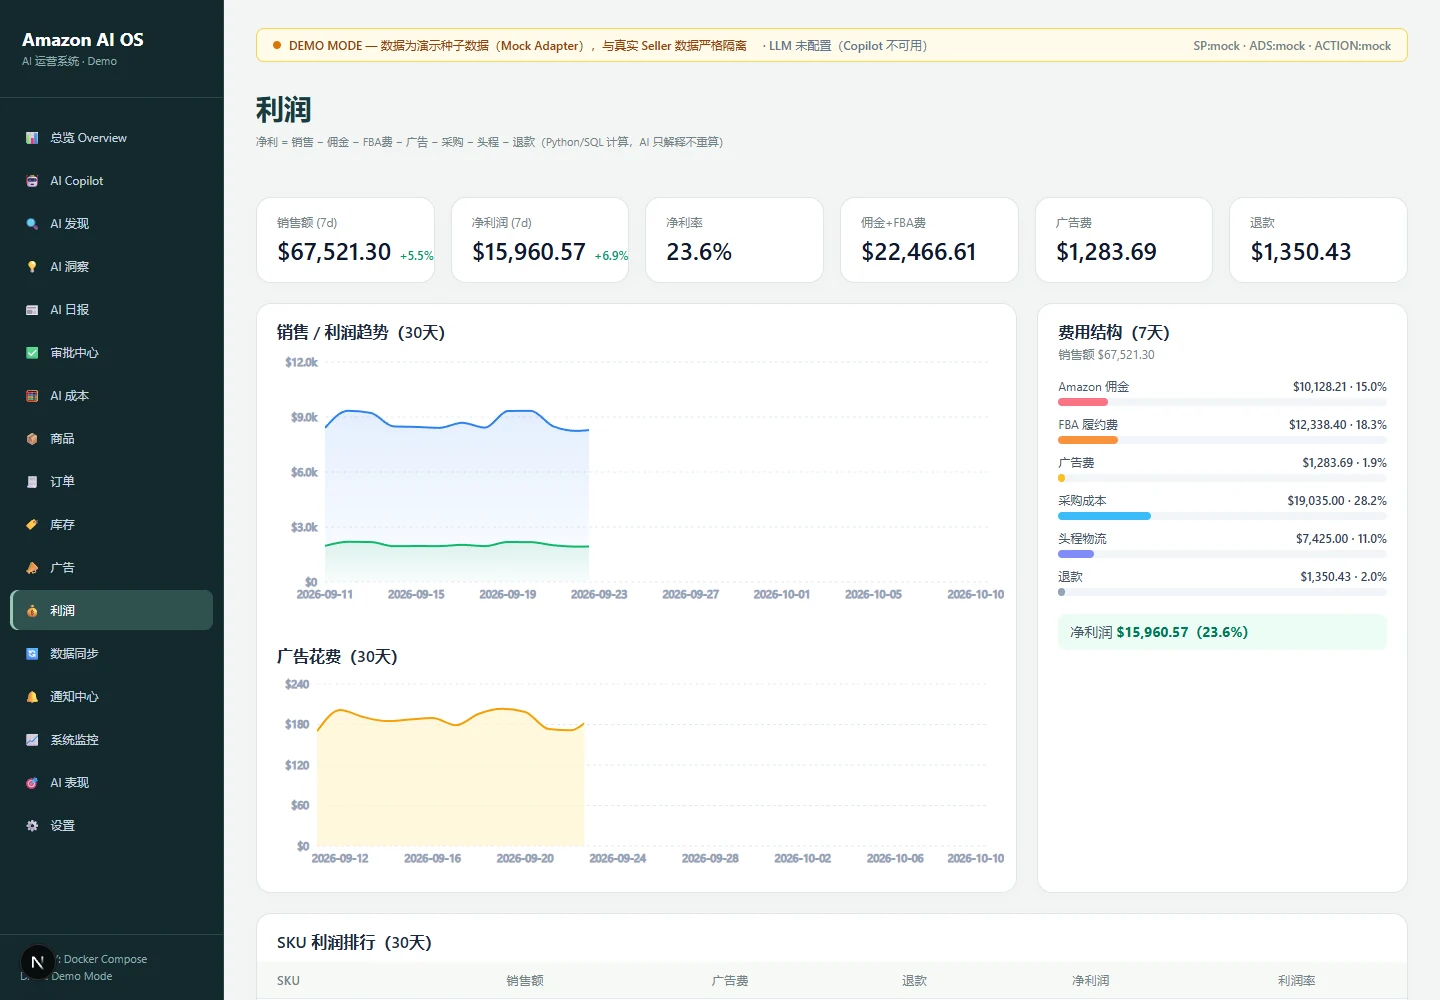Open 广告 with its megaphone icon

[x=32, y=568]
